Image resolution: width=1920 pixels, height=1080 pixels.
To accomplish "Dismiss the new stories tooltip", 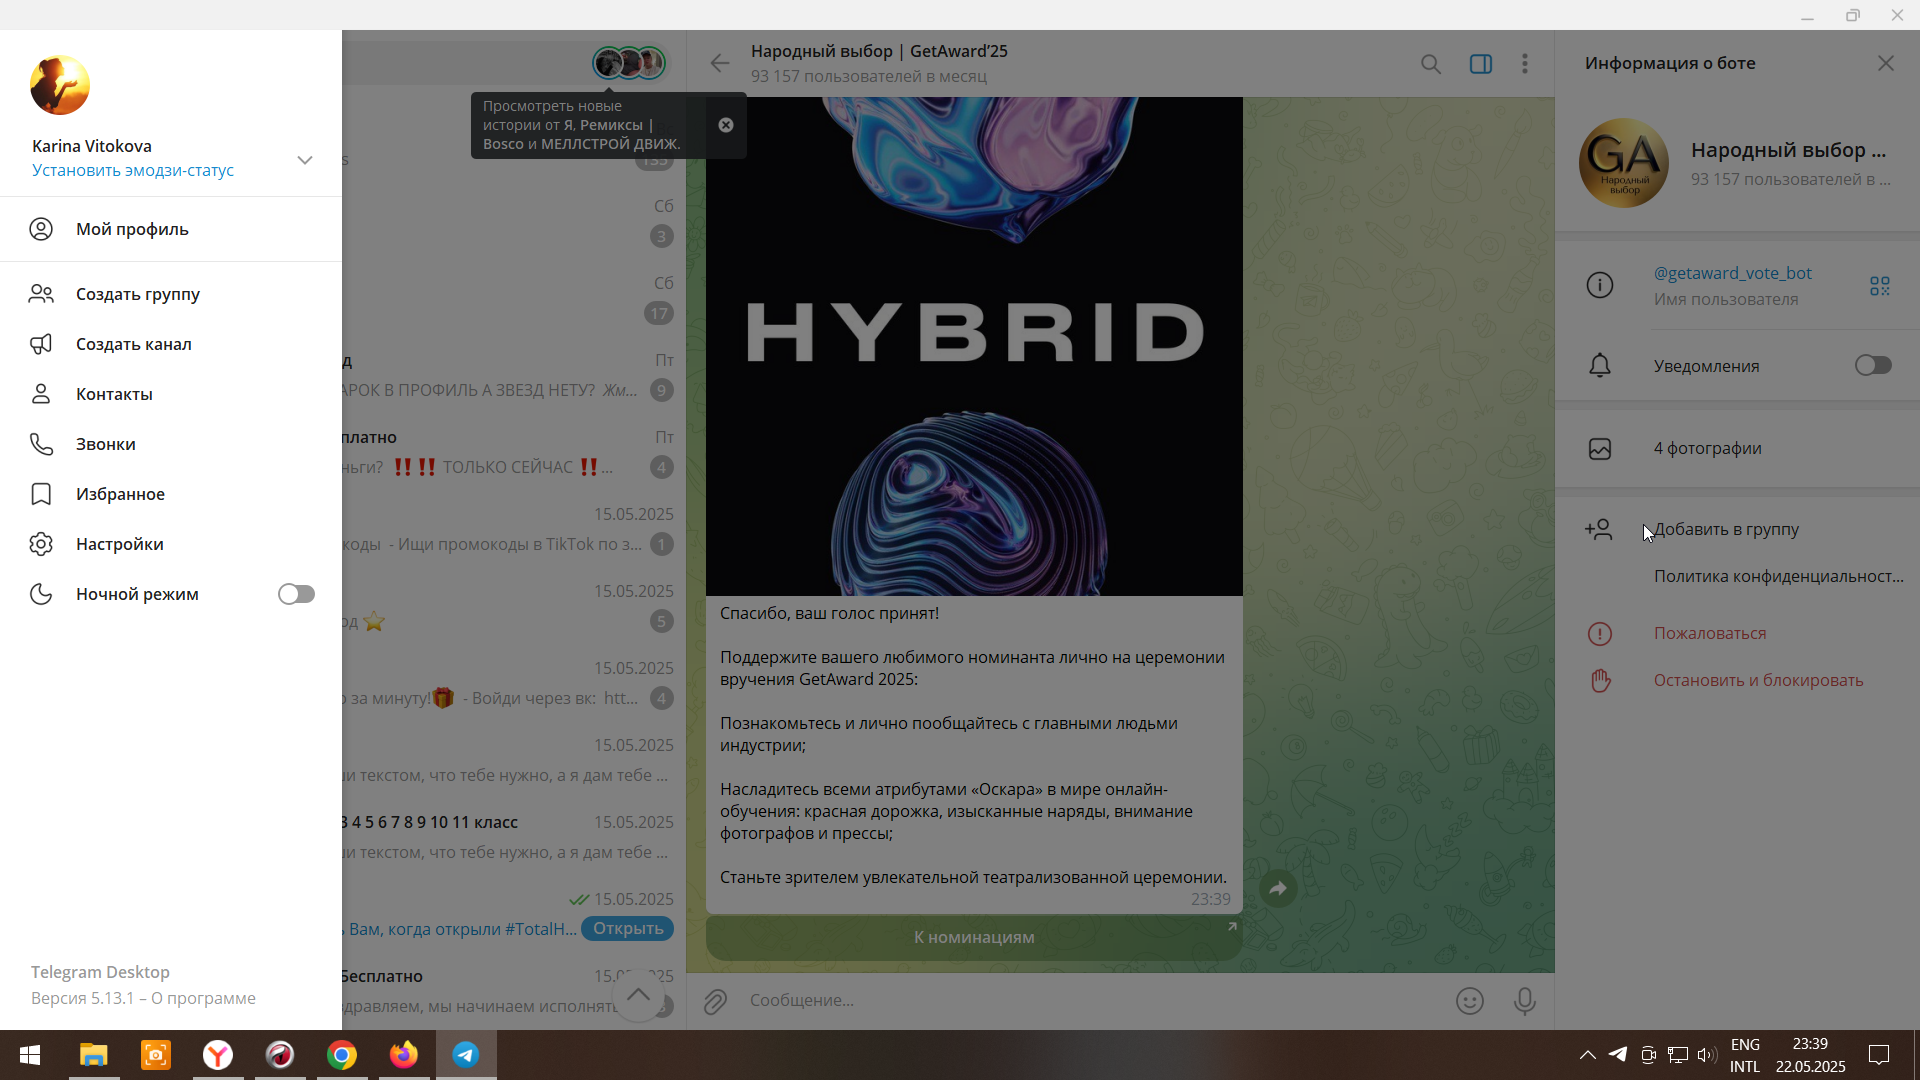I will click(x=726, y=125).
